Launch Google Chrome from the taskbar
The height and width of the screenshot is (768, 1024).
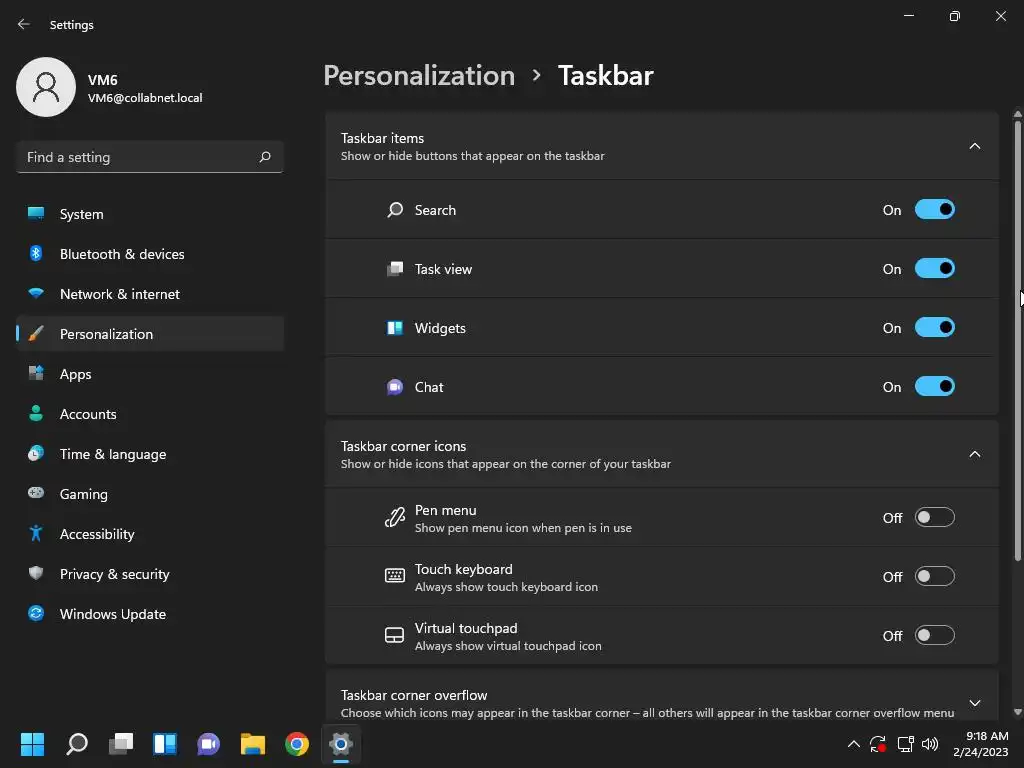(x=296, y=743)
